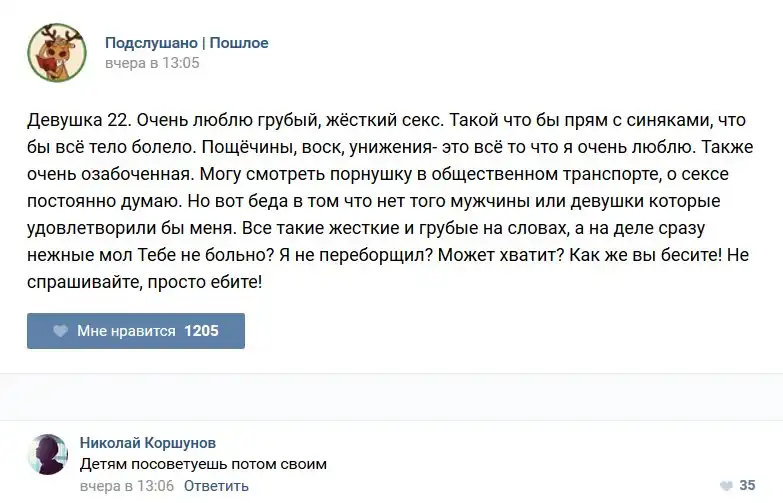
Task: Click the word "Пошлое" in the group title
Action: click(239, 43)
